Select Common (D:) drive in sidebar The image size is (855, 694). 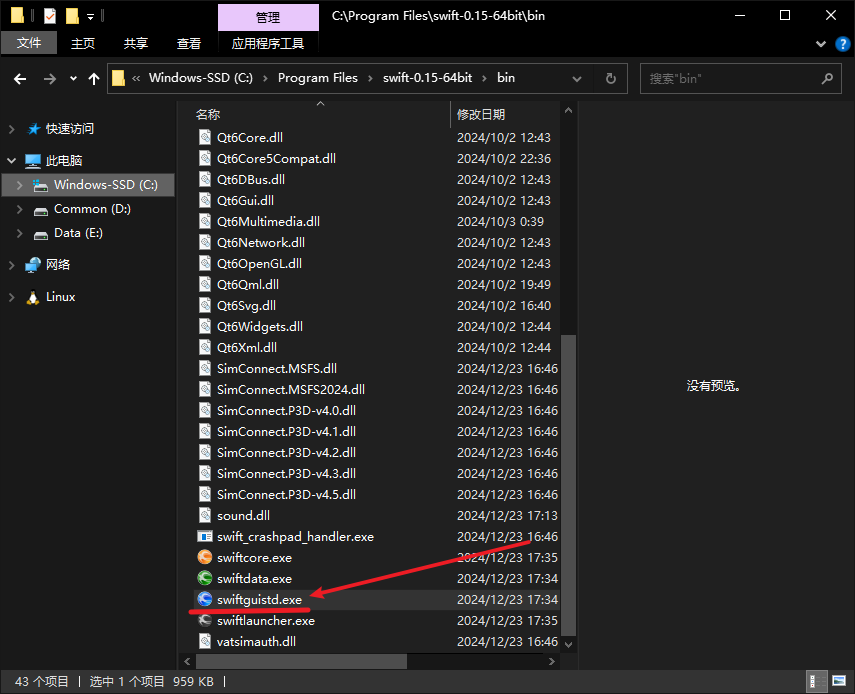[92, 209]
